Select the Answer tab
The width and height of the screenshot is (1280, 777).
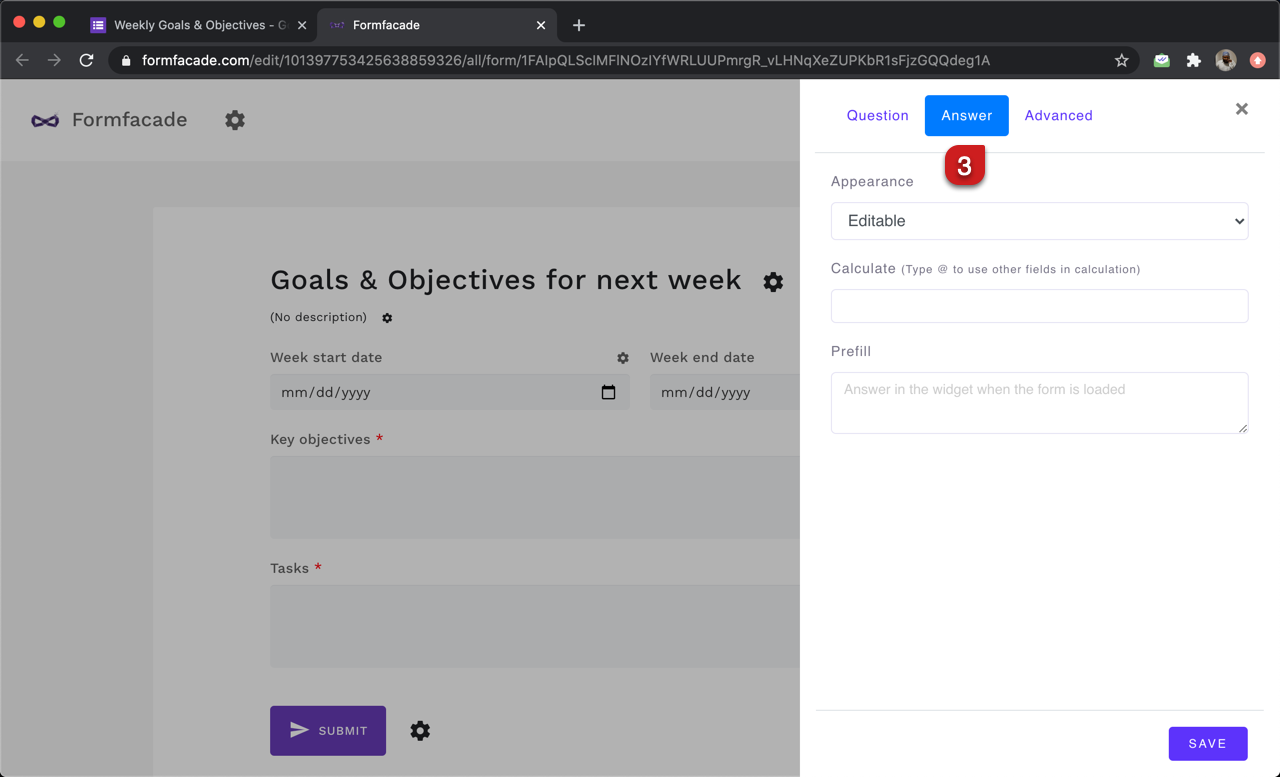[x=966, y=116]
